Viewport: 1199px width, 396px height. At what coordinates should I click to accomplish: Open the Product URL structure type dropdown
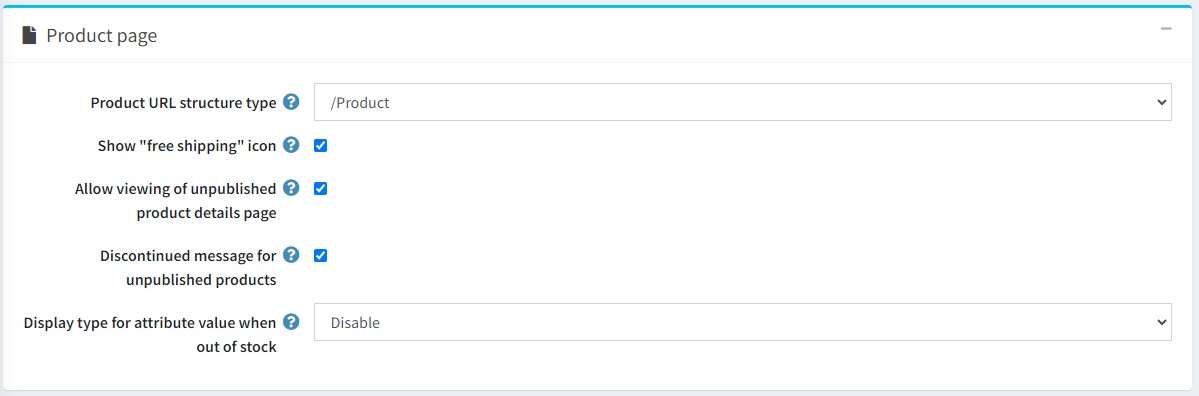pyautogui.click(x=742, y=102)
